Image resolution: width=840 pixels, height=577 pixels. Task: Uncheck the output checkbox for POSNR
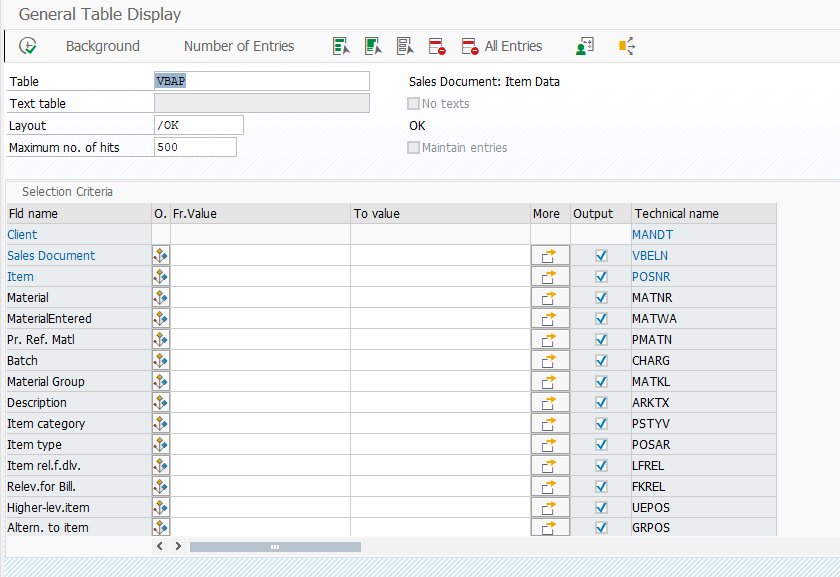click(x=601, y=276)
